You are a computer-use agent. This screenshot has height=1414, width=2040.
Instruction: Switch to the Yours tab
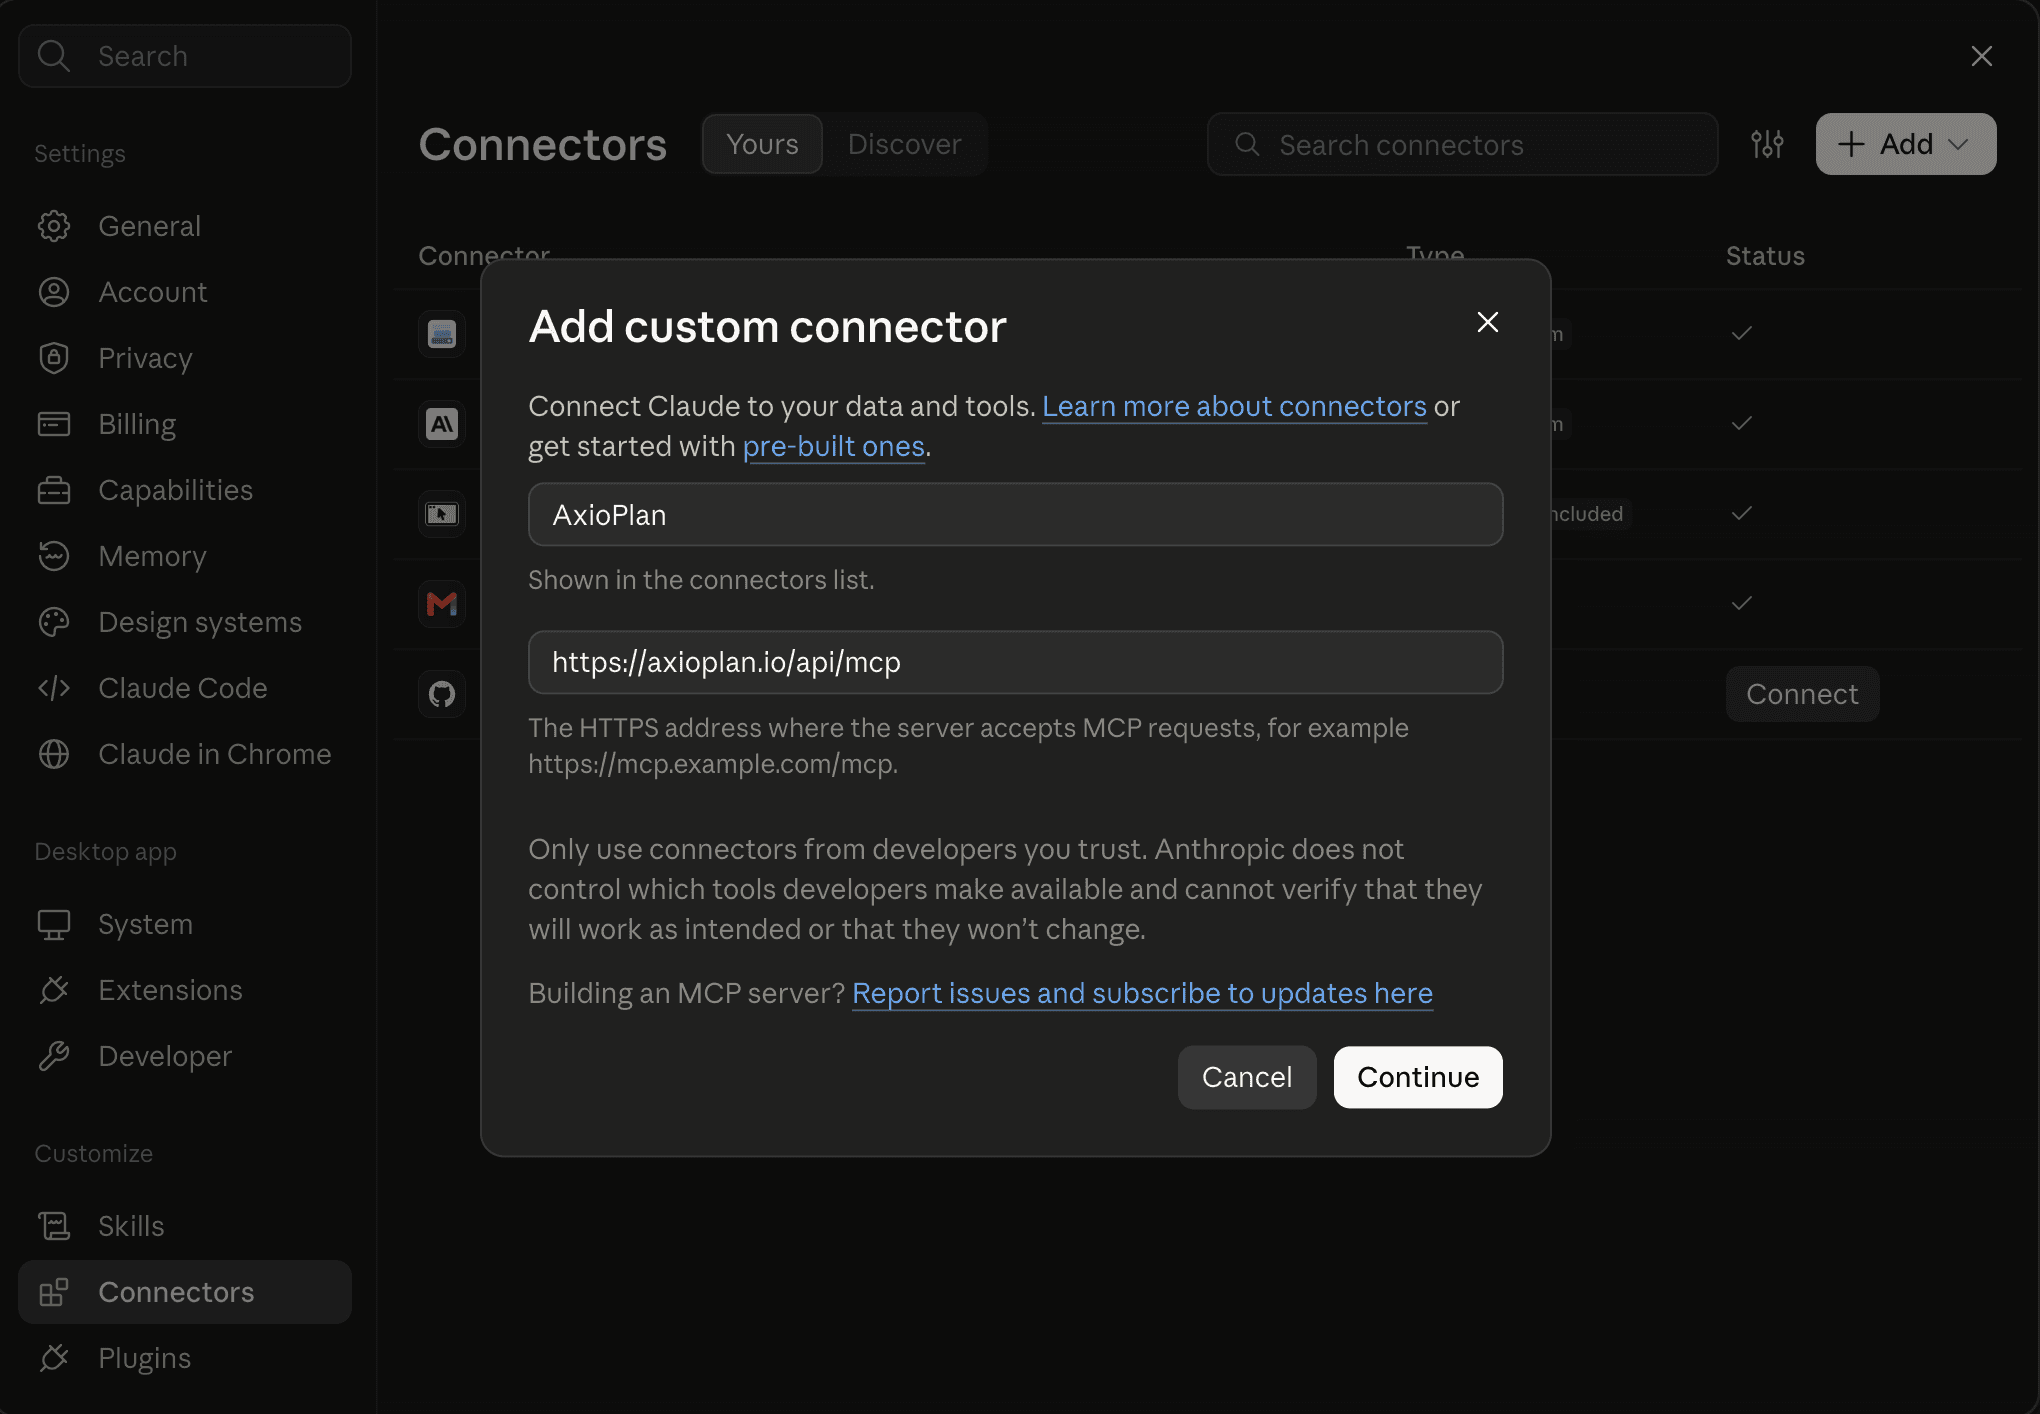click(x=762, y=144)
